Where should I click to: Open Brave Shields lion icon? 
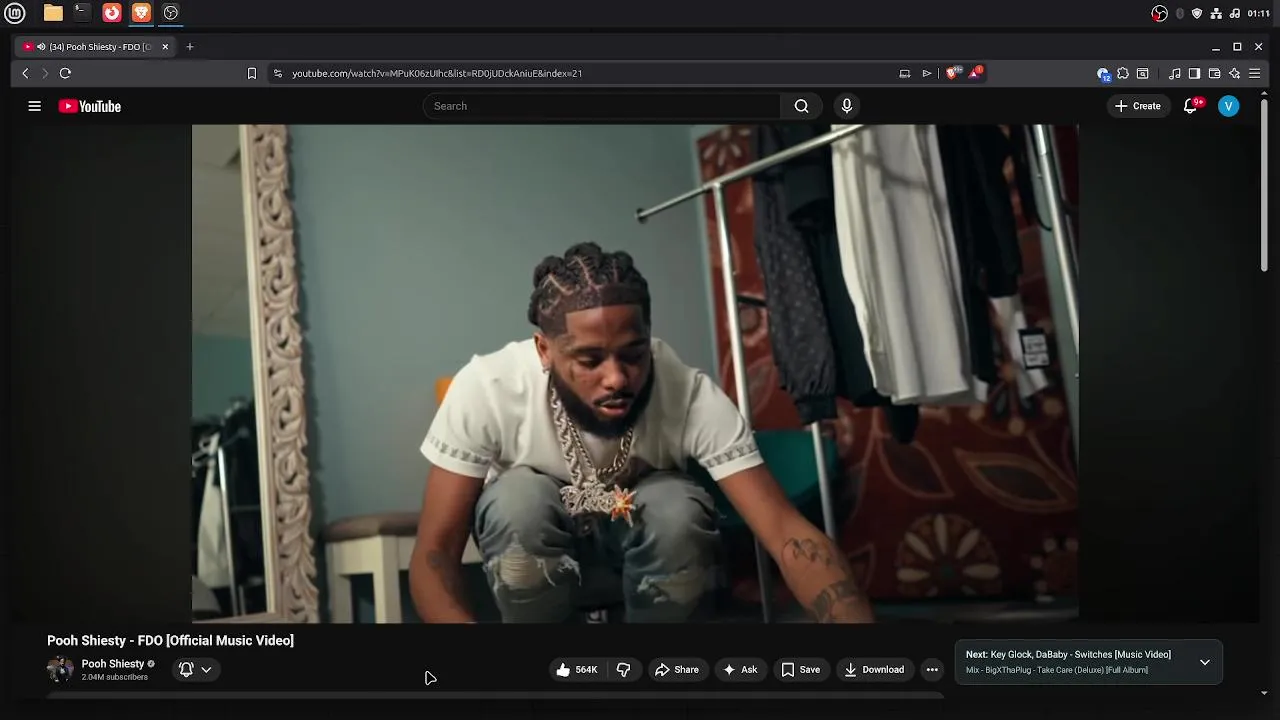(x=953, y=72)
